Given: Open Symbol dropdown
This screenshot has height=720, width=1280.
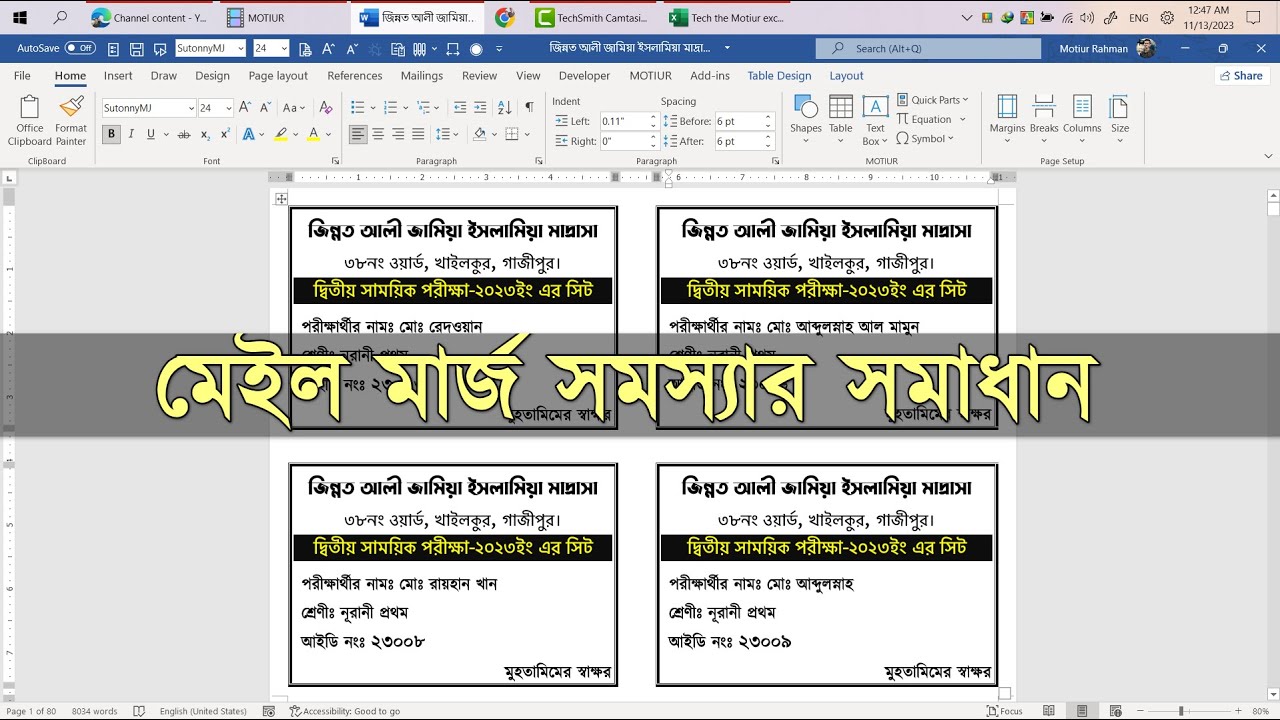Looking at the screenshot, I should 925,138.
